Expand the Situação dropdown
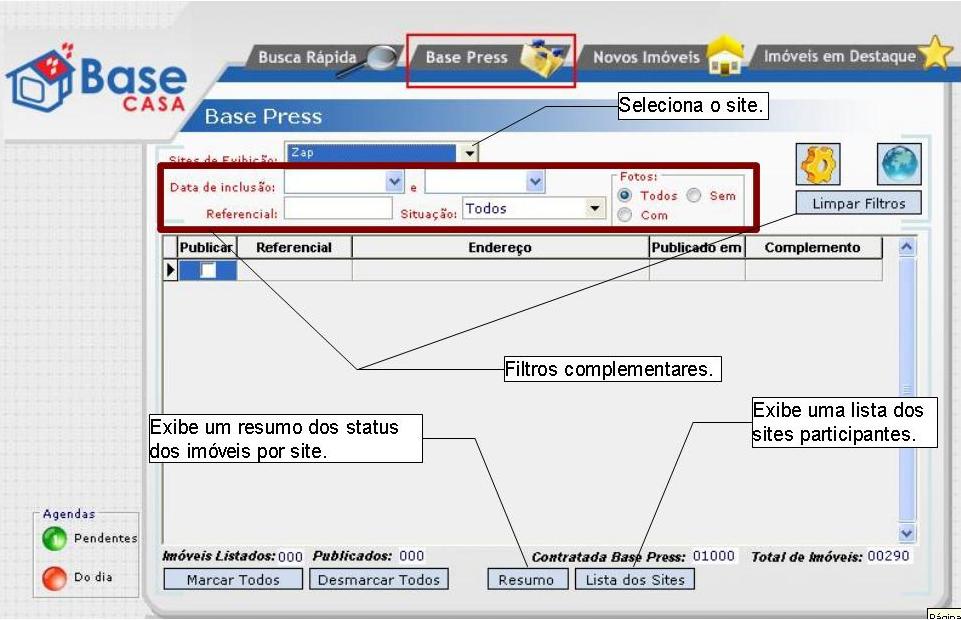 point(596,208)
